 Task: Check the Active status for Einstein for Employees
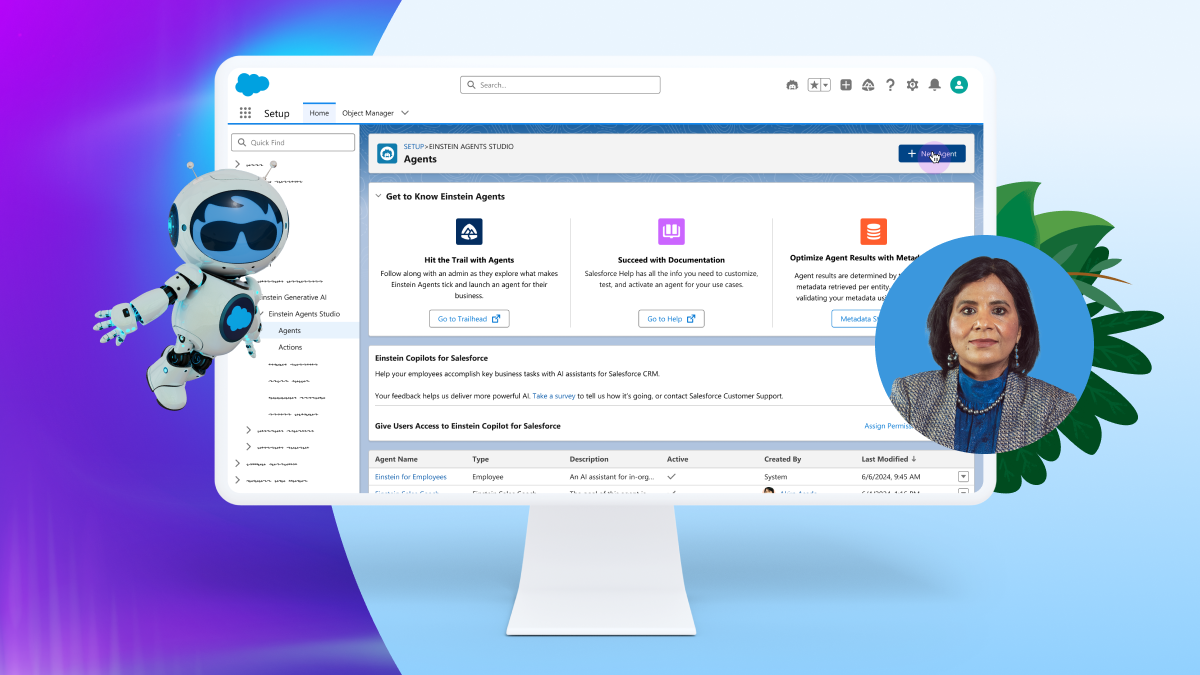click(673, 476)
